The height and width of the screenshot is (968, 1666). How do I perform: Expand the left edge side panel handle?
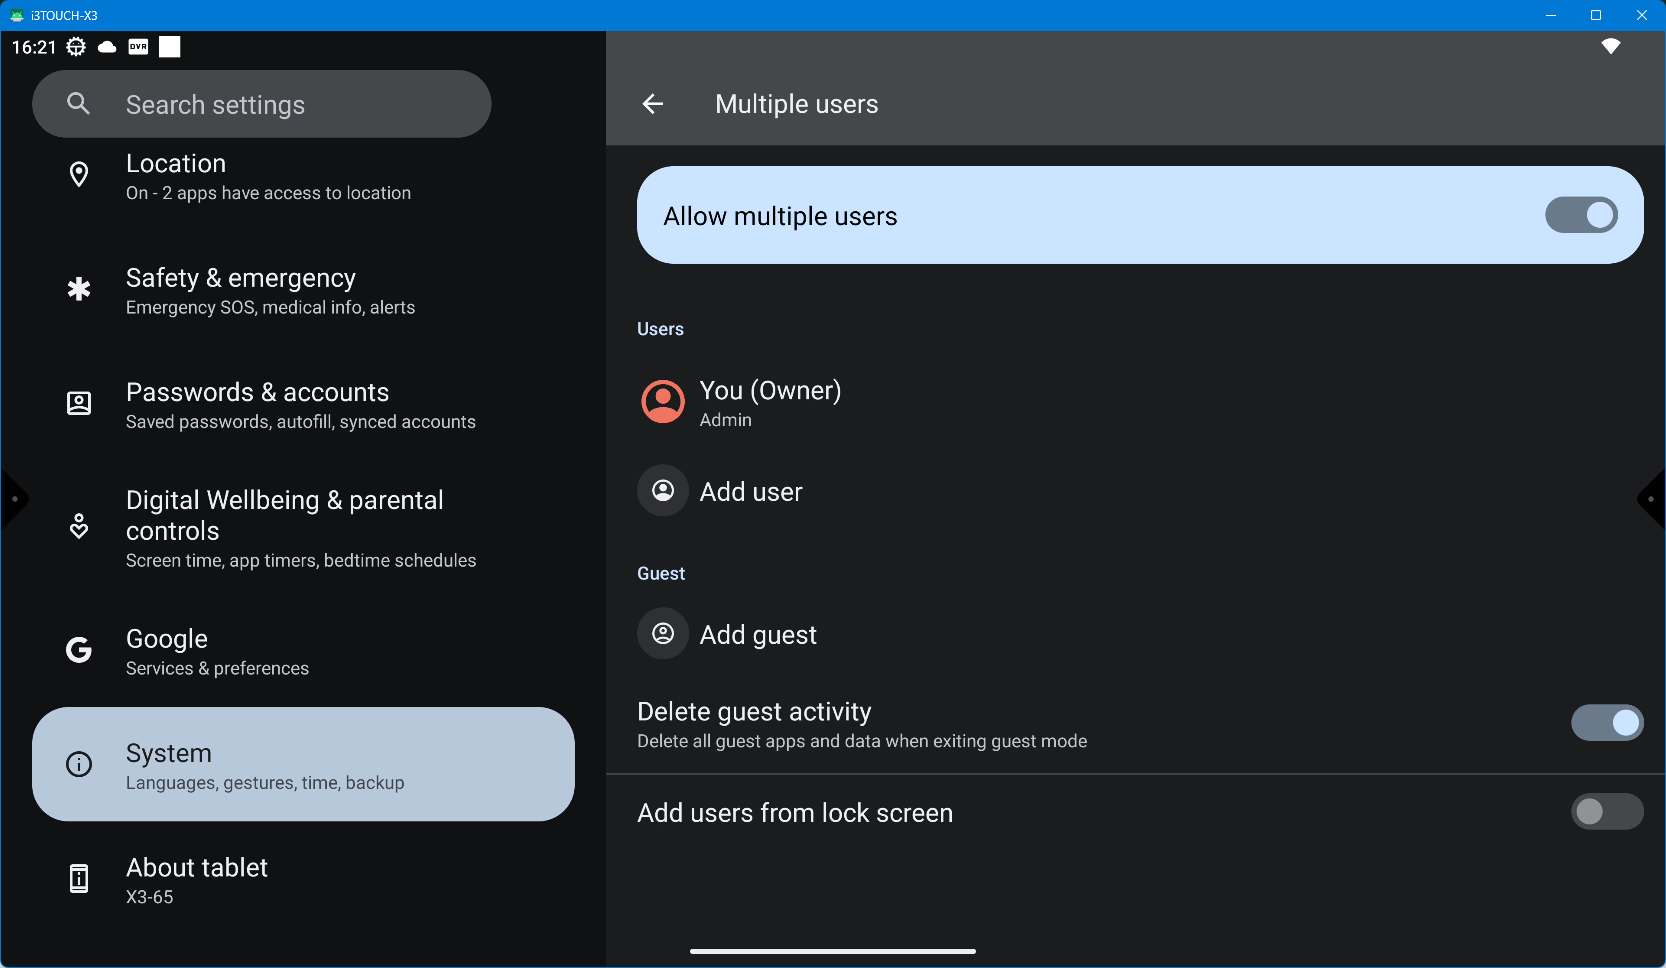13,499
